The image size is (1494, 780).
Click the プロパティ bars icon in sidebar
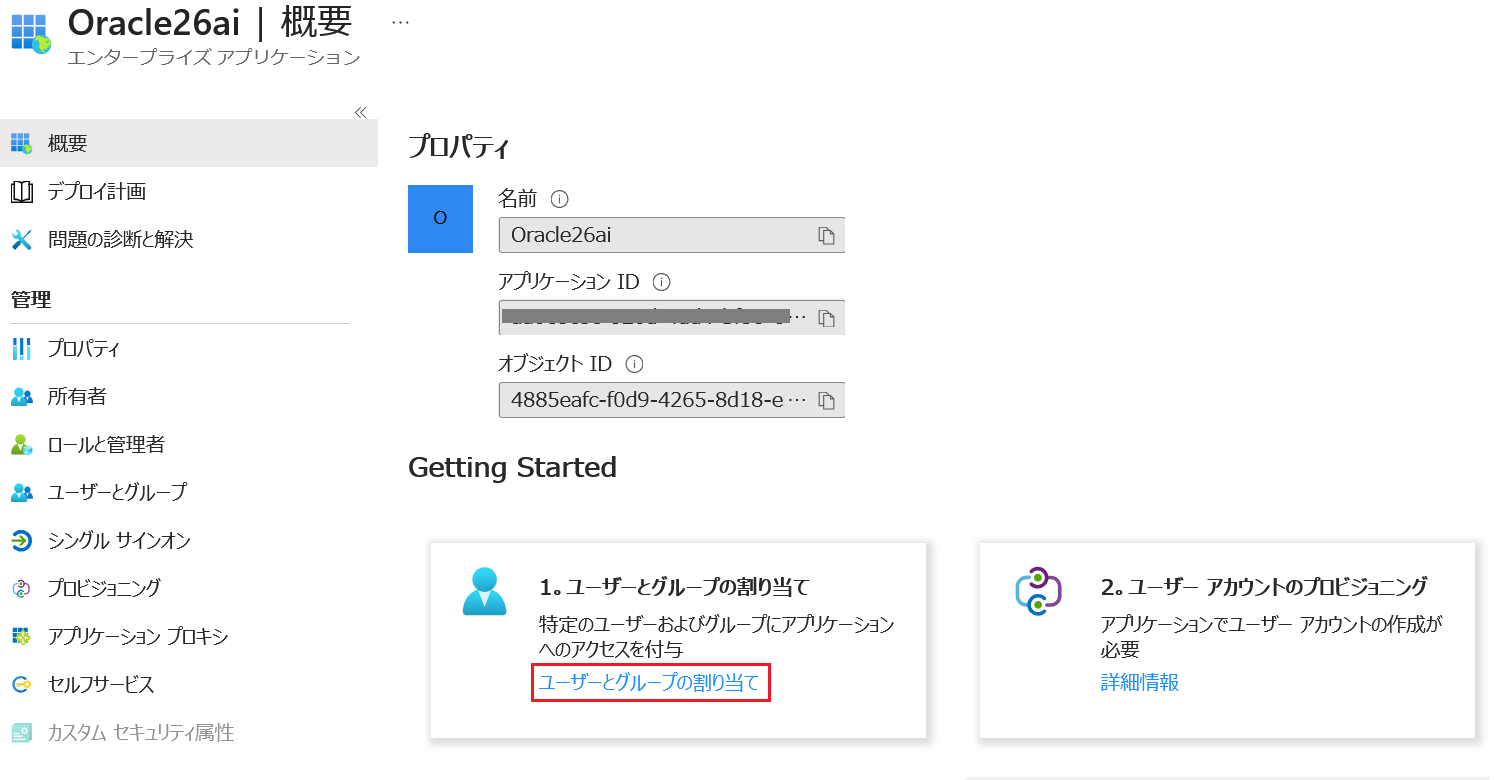click(21, 349)
